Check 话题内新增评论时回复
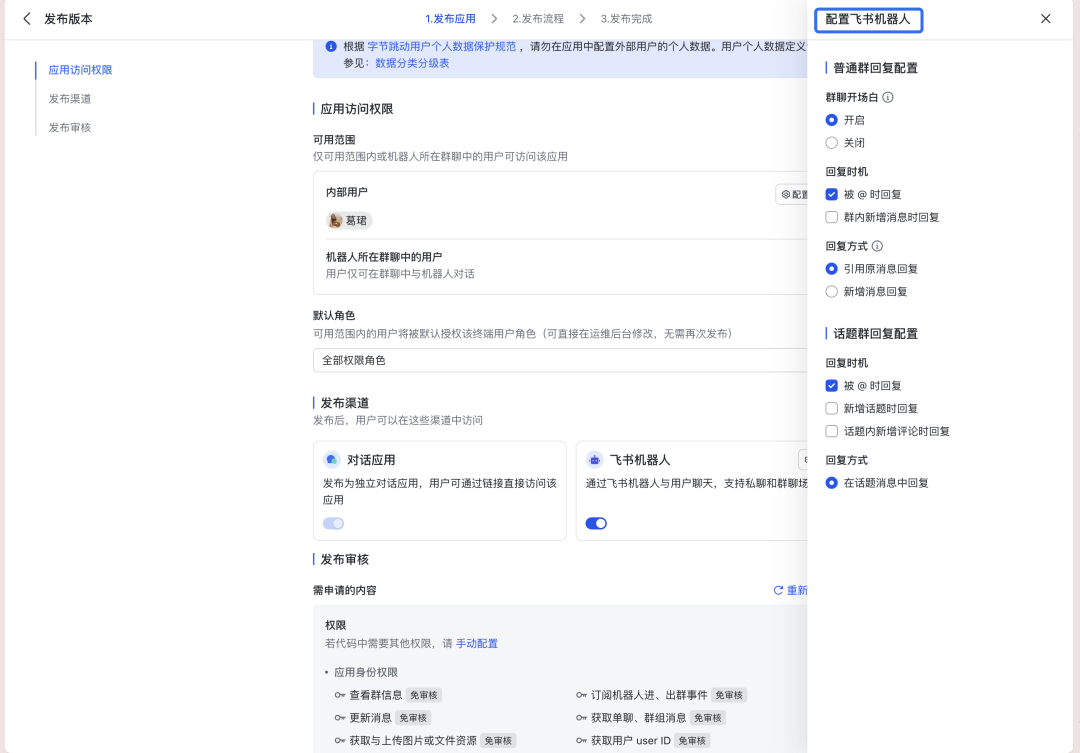This screenshot has width=1080, height=753. (x=831, y=431)
